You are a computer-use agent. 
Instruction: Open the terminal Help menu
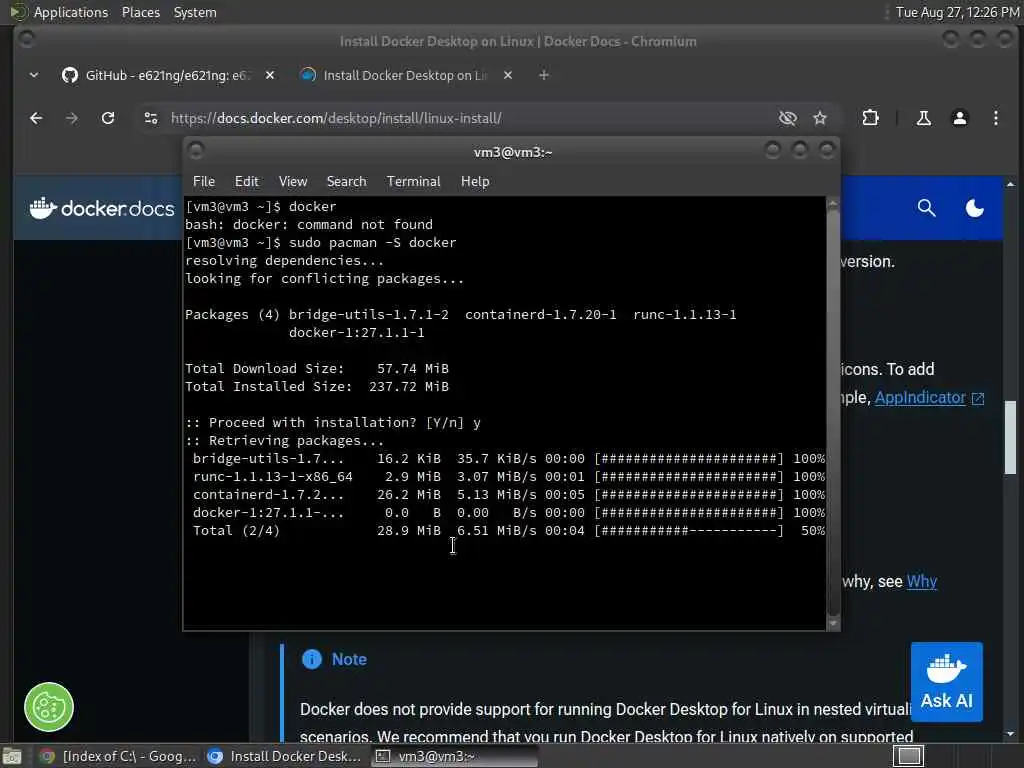[475, 182]
